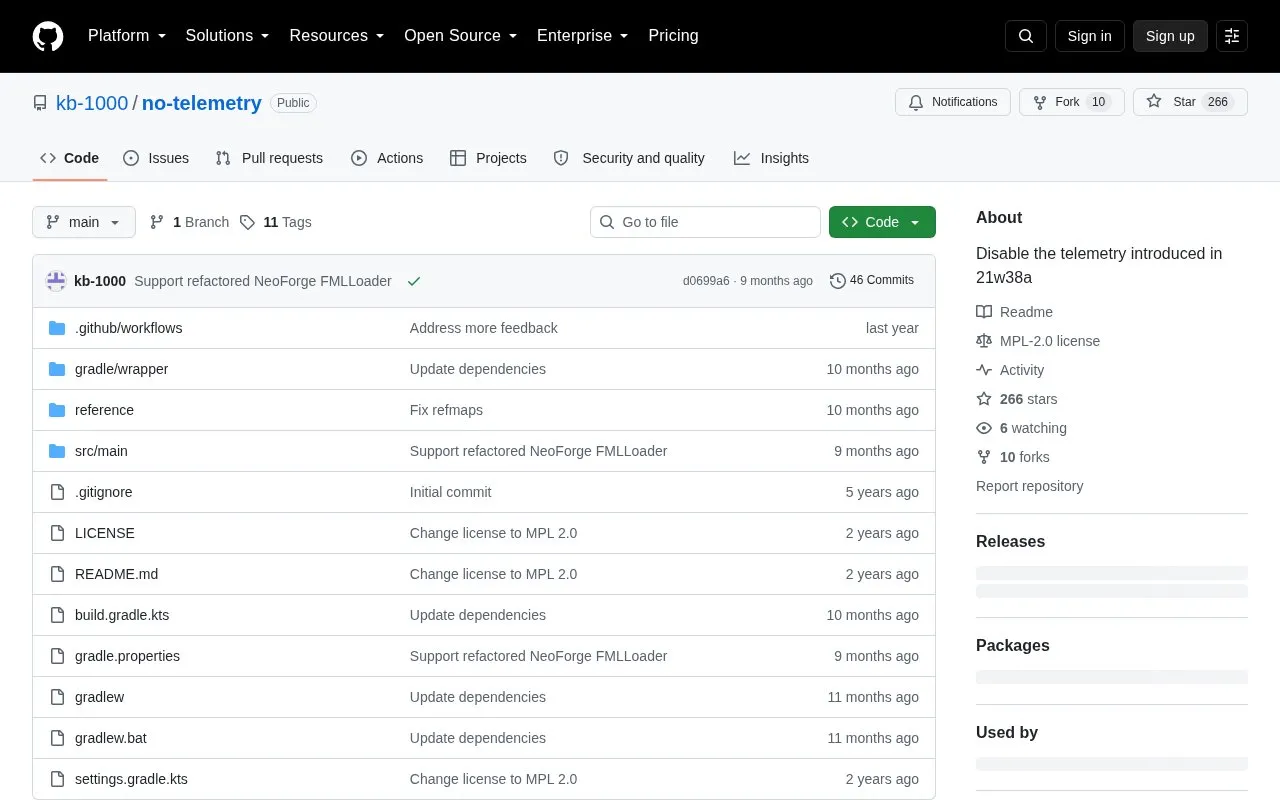The image size is (1280, 800).
Task: Expand the Platform navigation menu
Action: [x=127, y=36]
